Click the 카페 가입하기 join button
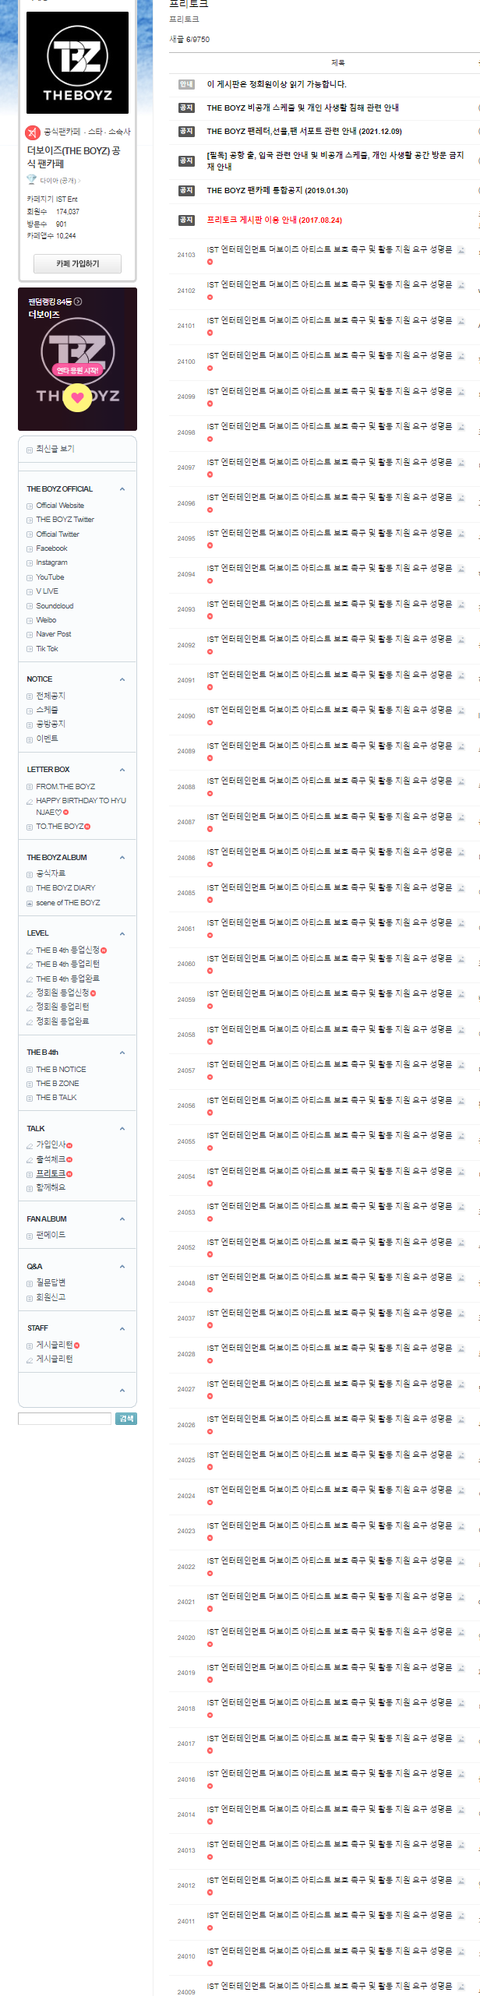The height and width of the screenshot is (1996, 480). click(x=78, y=263)
